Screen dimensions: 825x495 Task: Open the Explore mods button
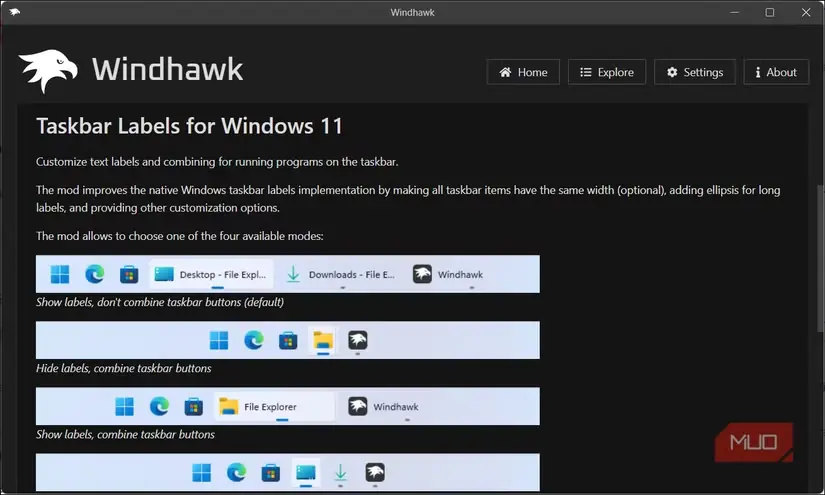point(607,72)
